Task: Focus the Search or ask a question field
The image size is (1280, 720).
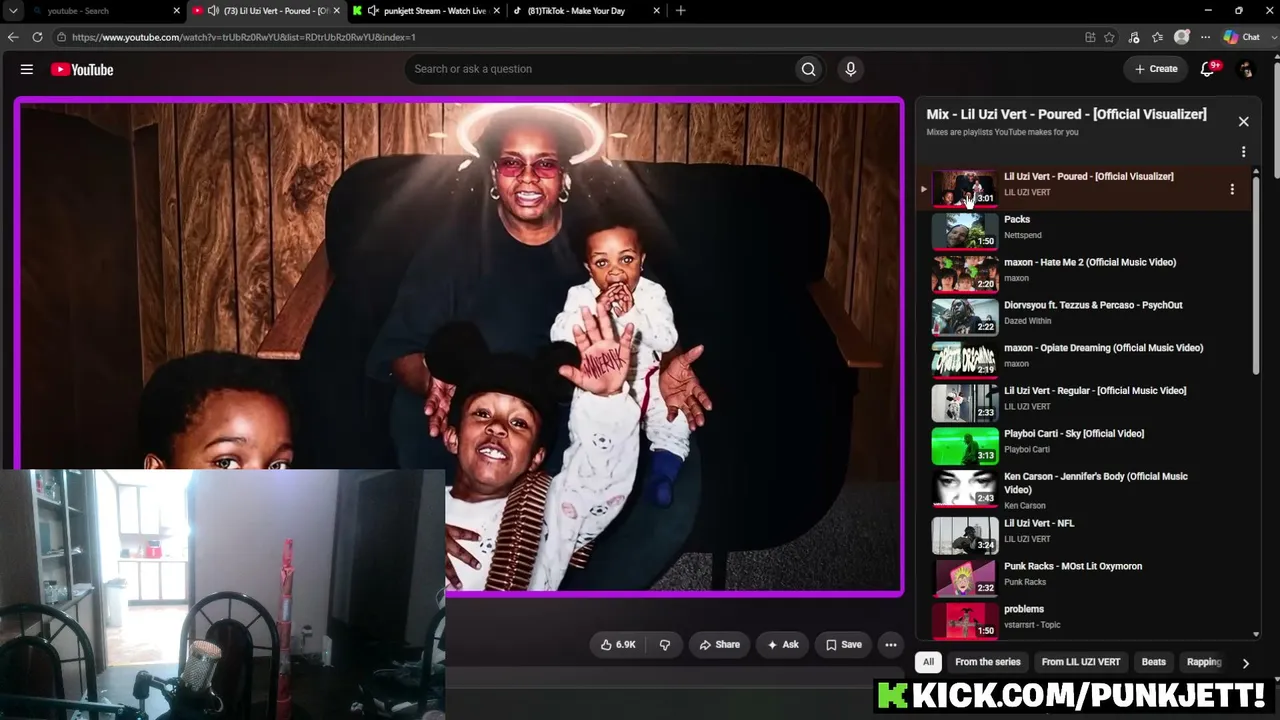Action: tap(598, 69)
